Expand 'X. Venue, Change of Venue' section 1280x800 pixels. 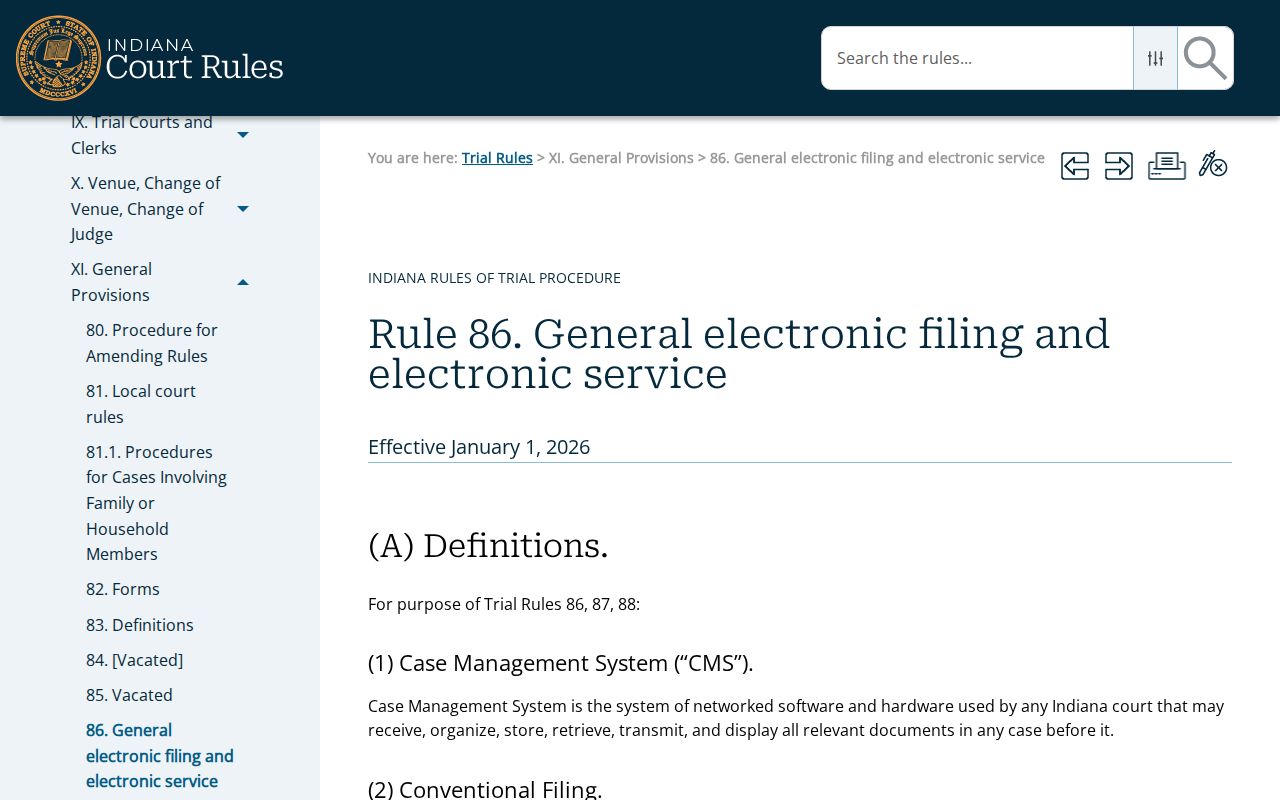pos(243,209)
